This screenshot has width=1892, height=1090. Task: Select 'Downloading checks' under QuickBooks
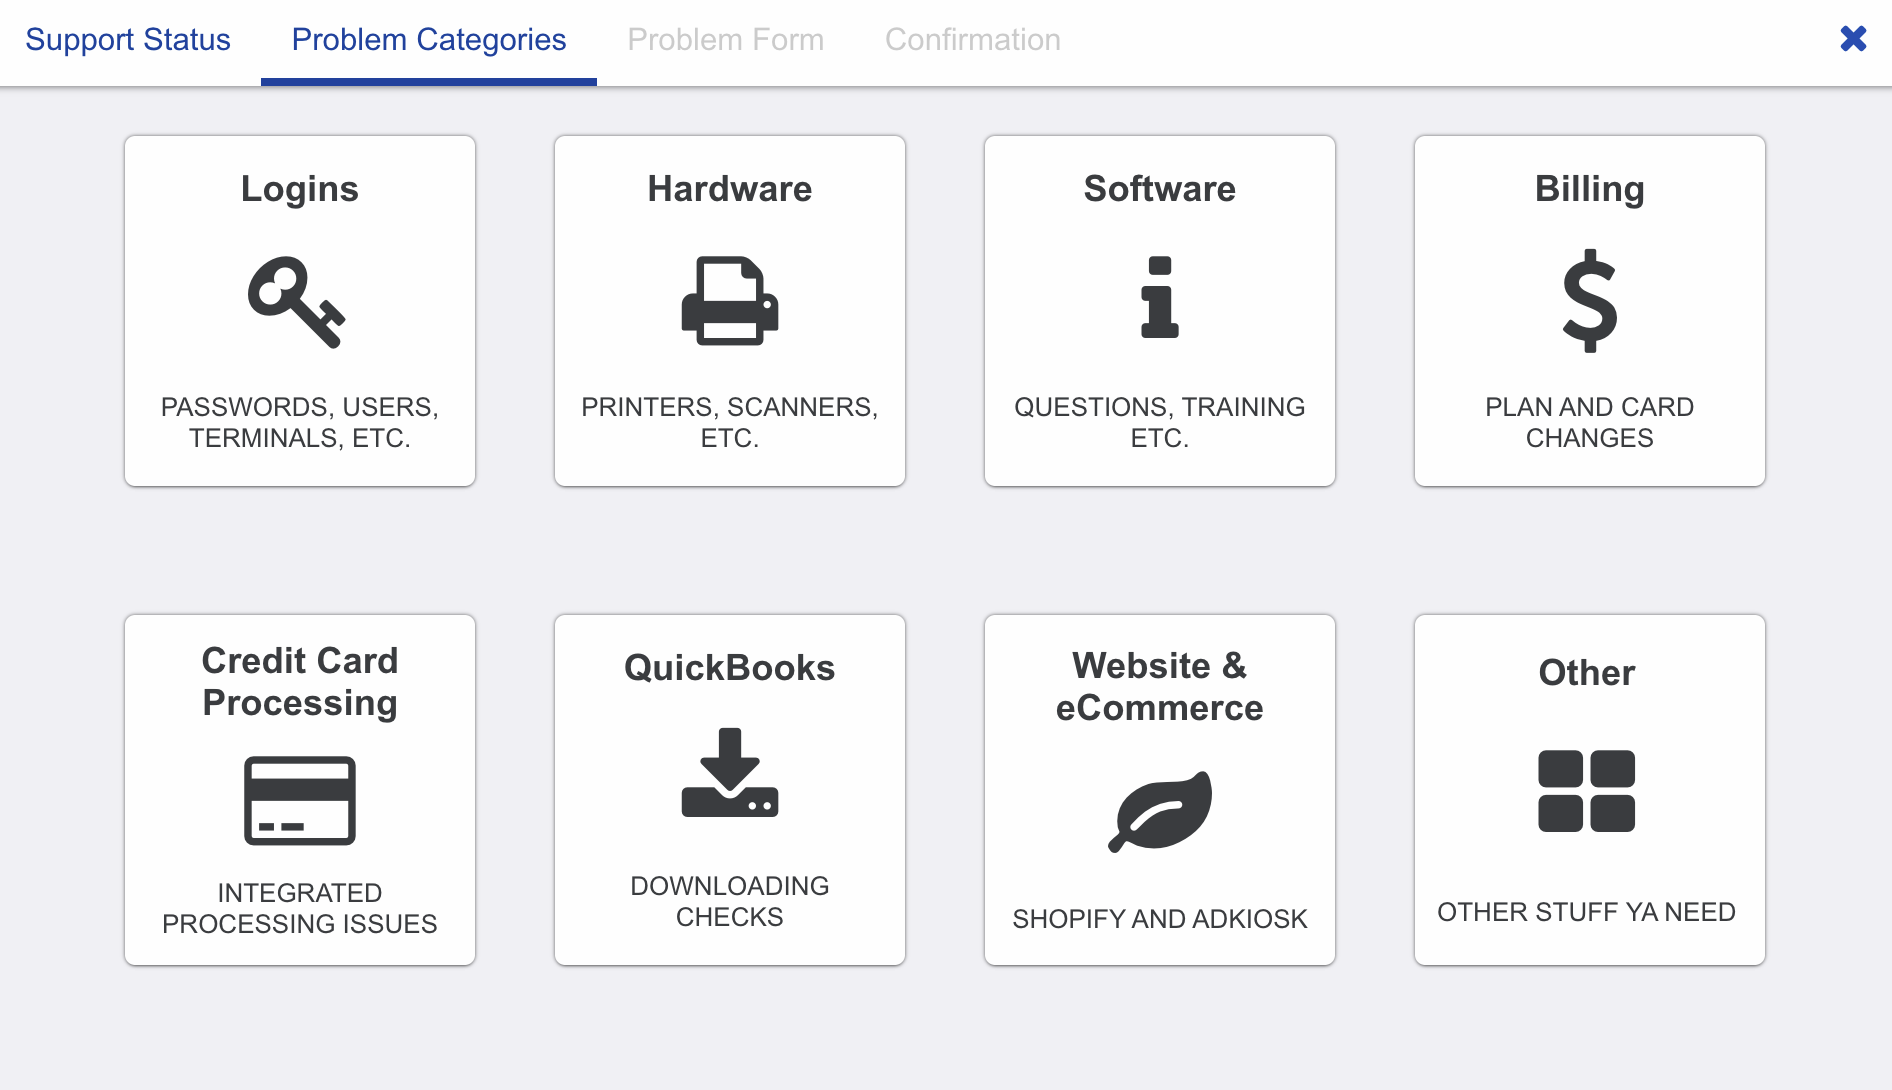[730, 901]
